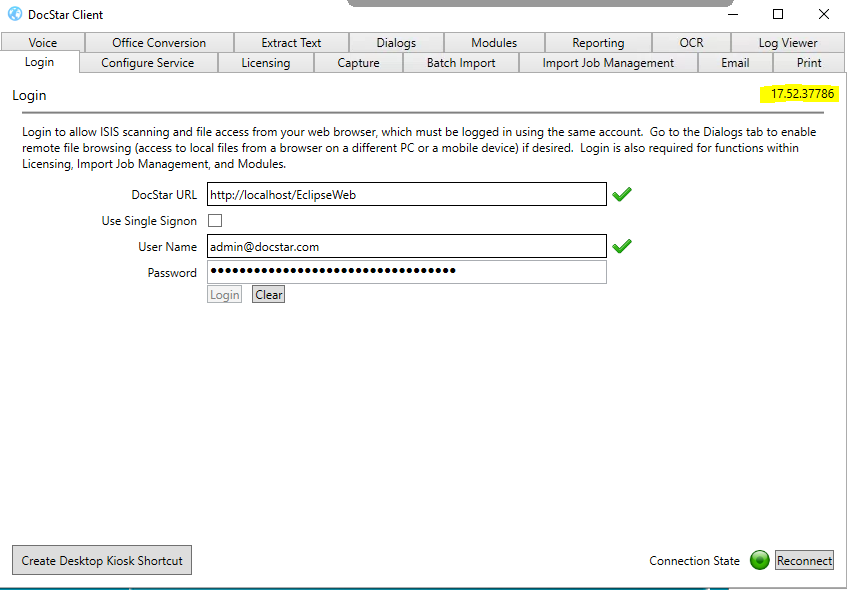Open the Office Conversion tab

(x=159, y=43)
